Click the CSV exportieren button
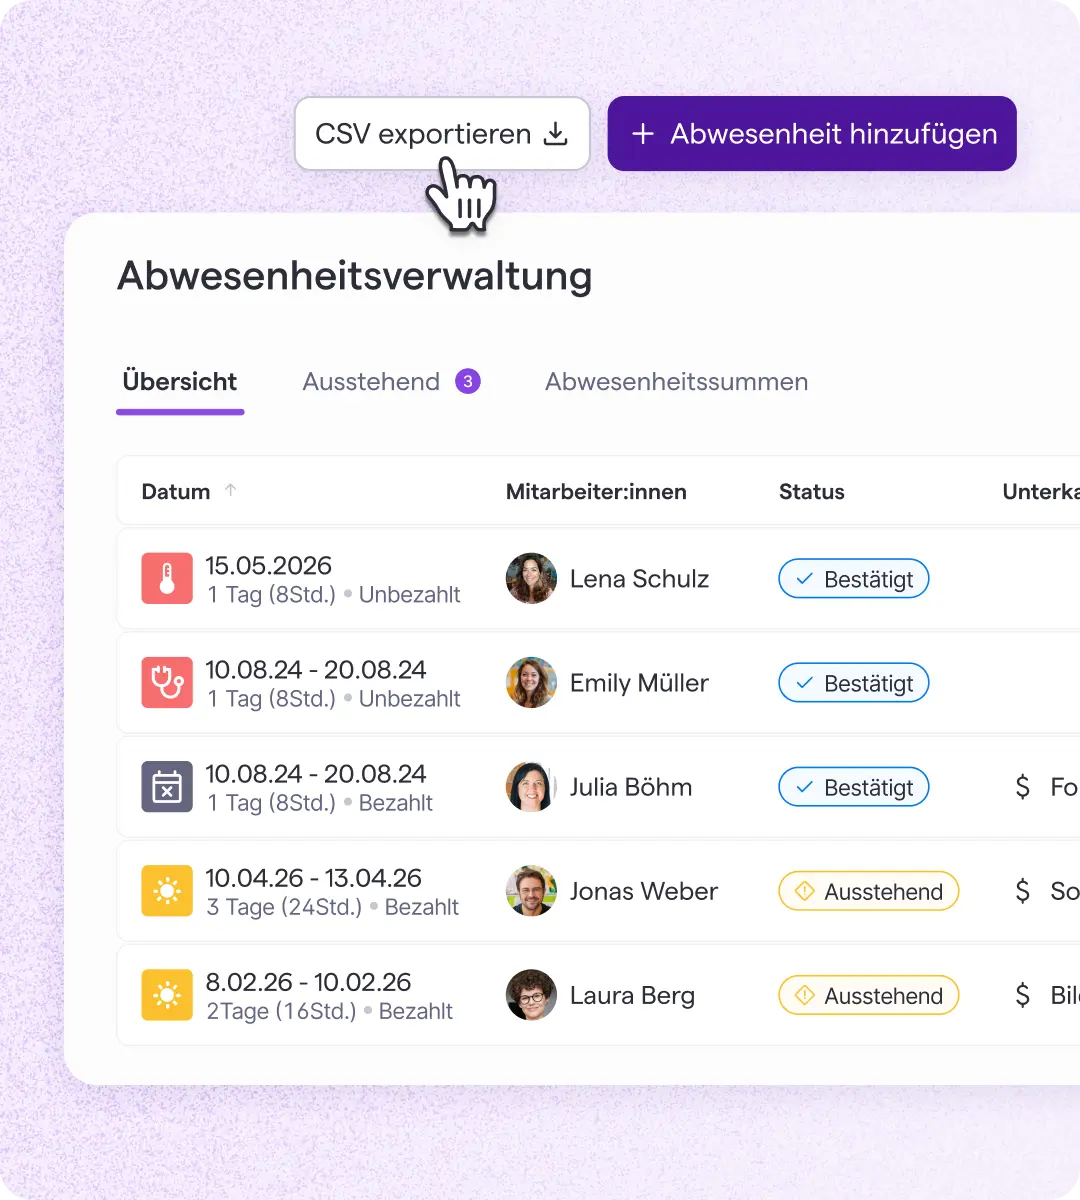Viewport: 1080px width, 1200px height. click(442, 133)
